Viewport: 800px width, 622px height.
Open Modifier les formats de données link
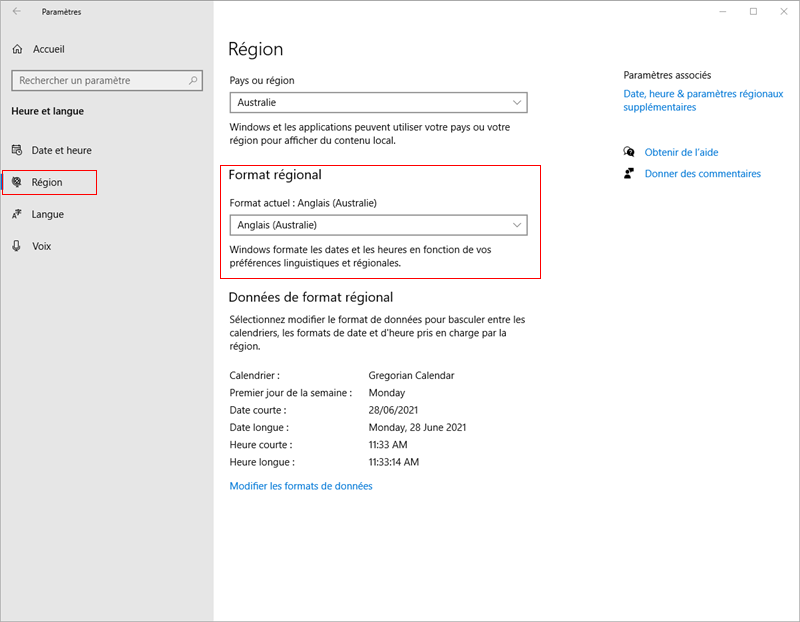[301, 486]
